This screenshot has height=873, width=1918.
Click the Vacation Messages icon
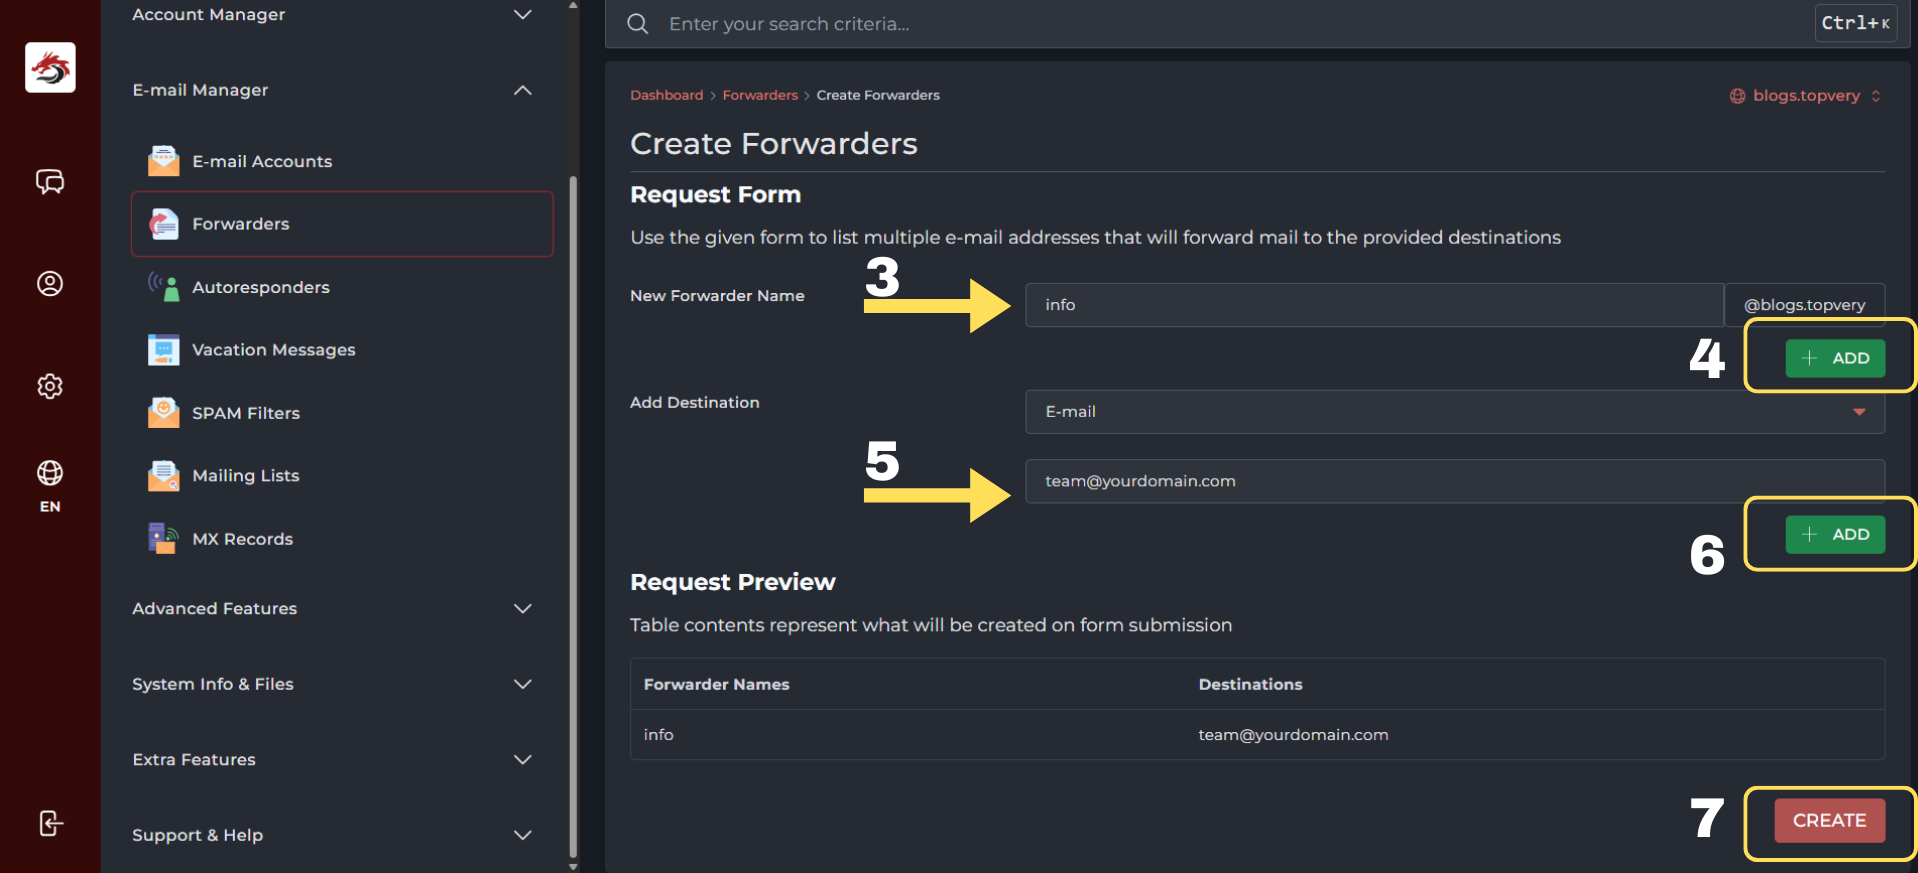coord(163,350)
